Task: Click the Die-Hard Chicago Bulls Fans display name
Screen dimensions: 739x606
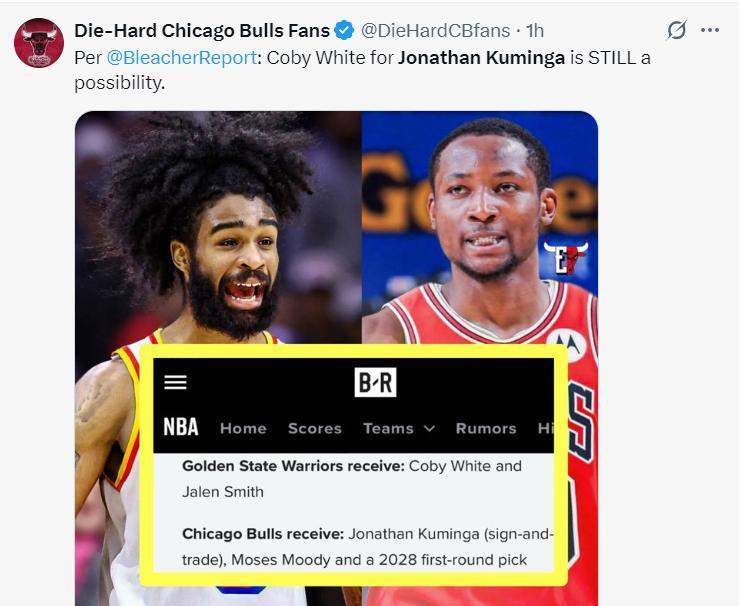Action: [202, 31]
